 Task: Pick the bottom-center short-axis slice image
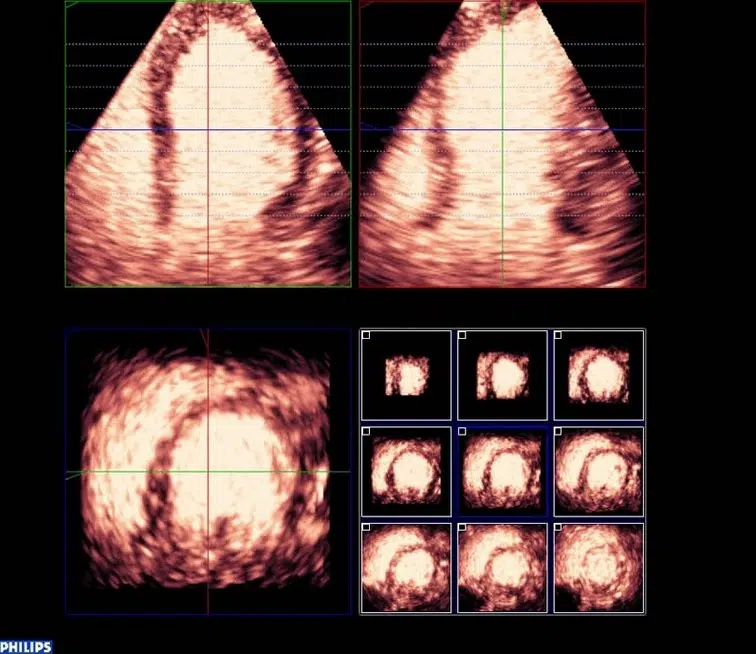502,568
